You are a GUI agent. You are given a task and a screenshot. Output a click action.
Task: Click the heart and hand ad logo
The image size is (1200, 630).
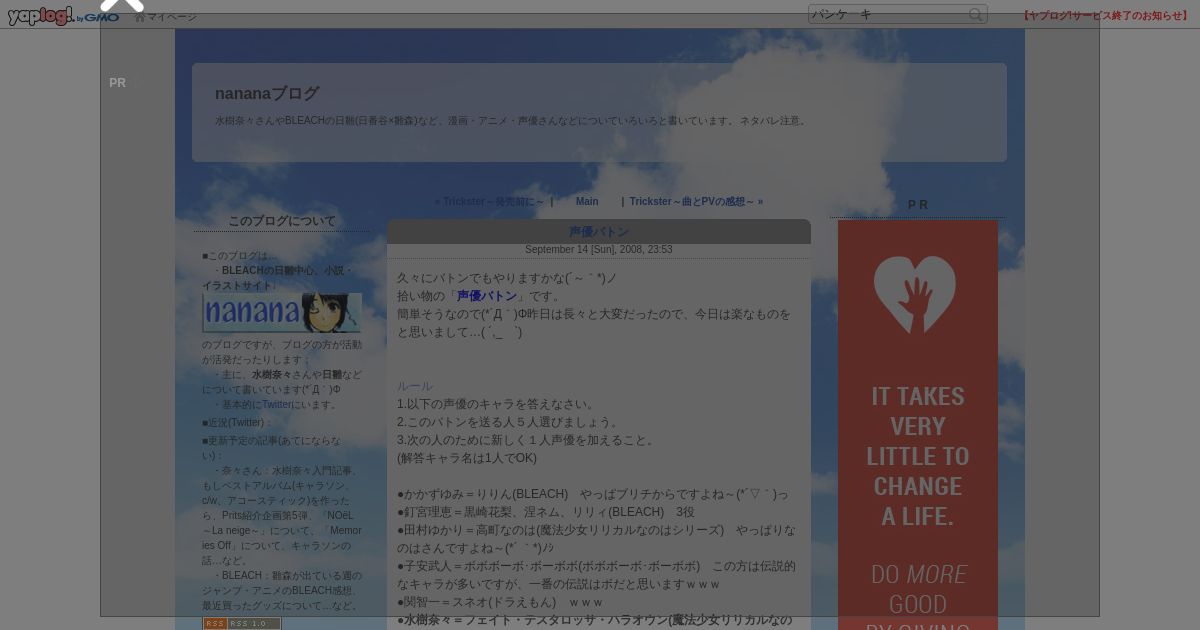pyautogui.click(x=914, y=294)
